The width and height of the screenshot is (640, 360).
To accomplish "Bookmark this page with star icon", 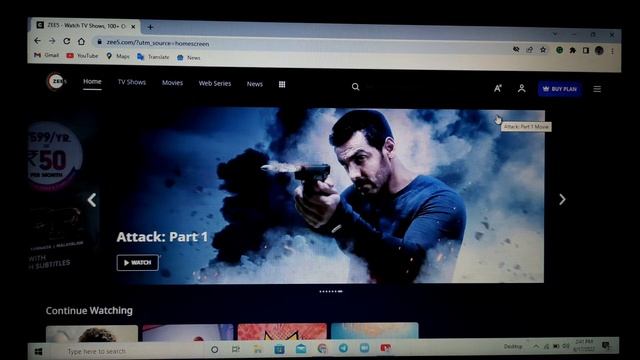I will pyautogui.click(x=543, y=50).
